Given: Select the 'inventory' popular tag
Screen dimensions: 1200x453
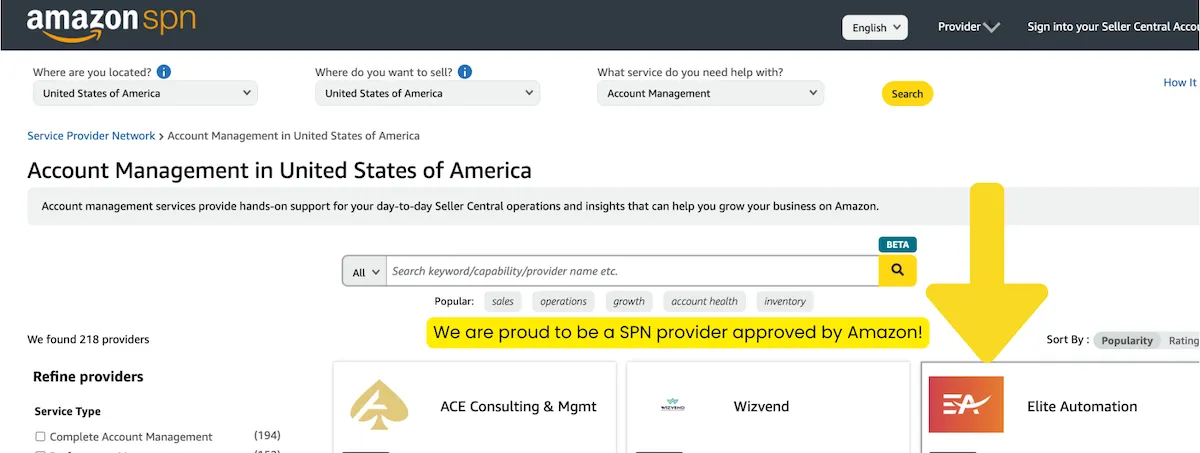Looking at the screenshot, I should tap(785, 301).
